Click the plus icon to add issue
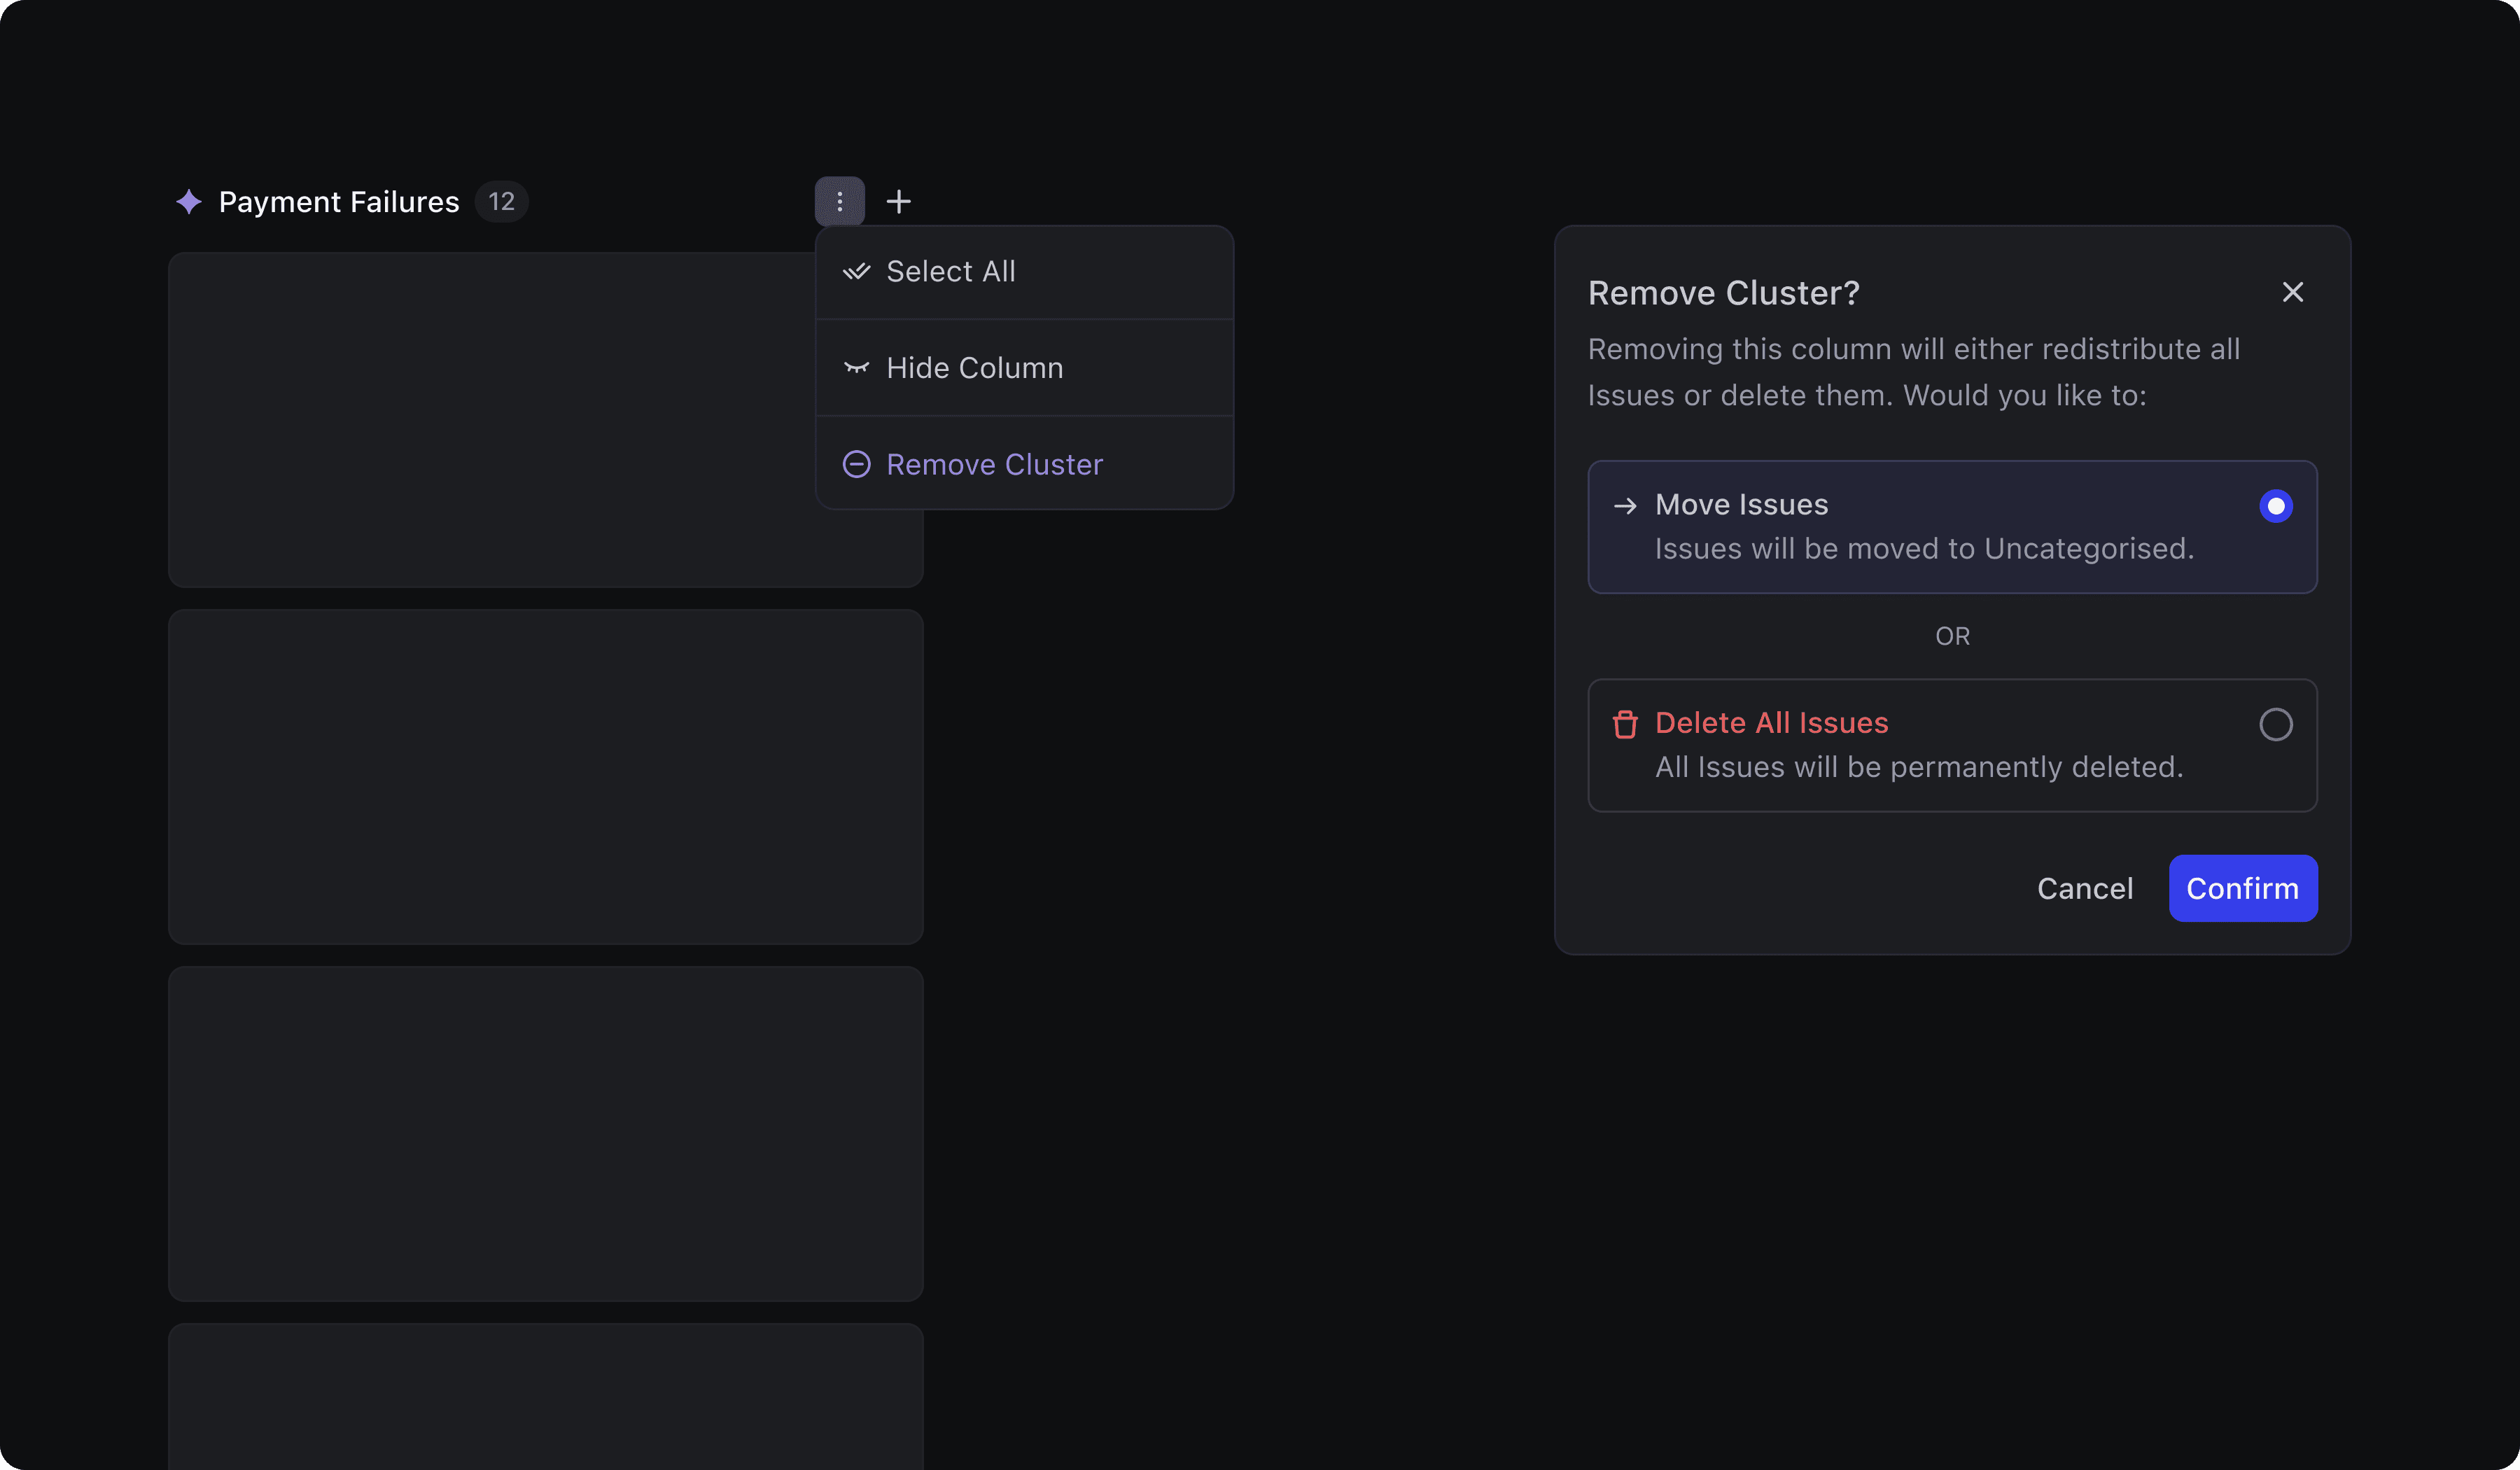This screenshot has height=1470, width=2520. tap(898, 202)
